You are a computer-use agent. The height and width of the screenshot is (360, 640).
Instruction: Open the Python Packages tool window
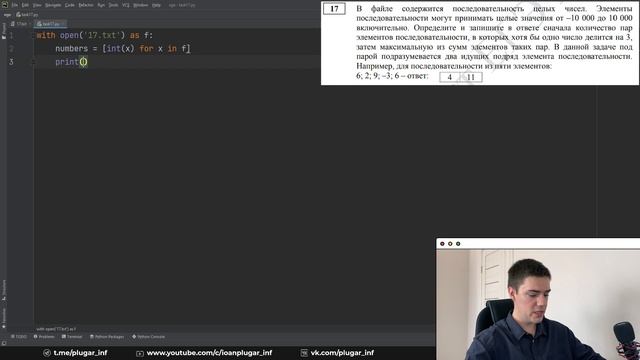107,337
